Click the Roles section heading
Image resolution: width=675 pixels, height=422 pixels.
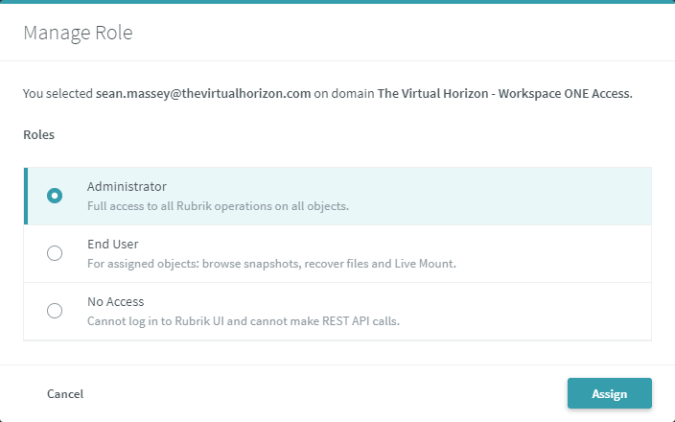[x=39, y=133]
